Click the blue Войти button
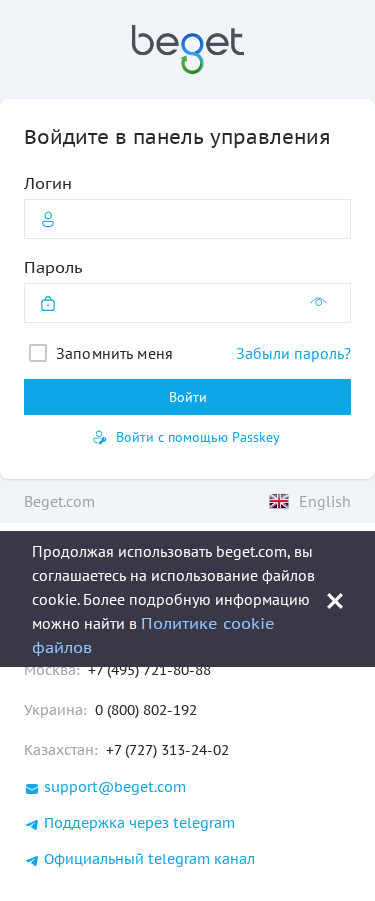Image resolution: width=375 pixels, height=901 pixels. 187,397
